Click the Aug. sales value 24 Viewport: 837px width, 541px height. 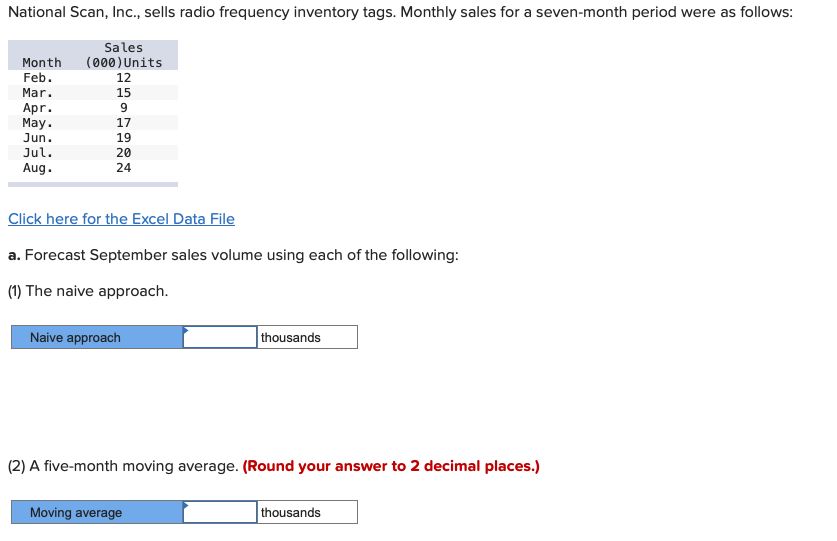point(124,168)
